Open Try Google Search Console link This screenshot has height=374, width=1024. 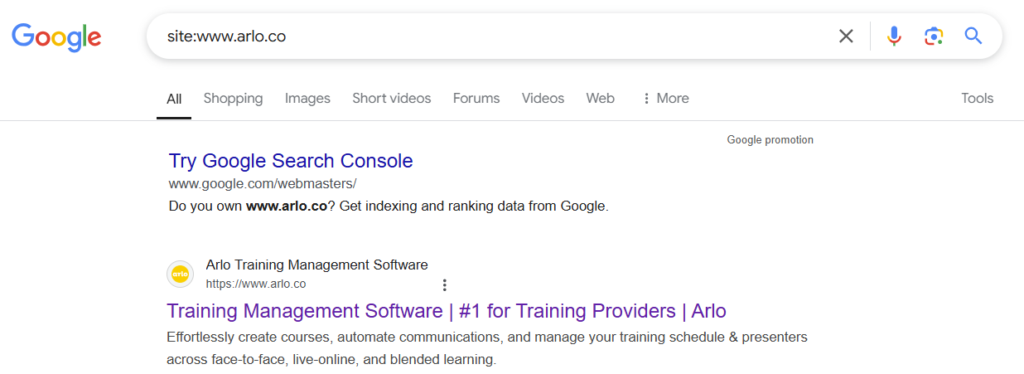(291, 161)
